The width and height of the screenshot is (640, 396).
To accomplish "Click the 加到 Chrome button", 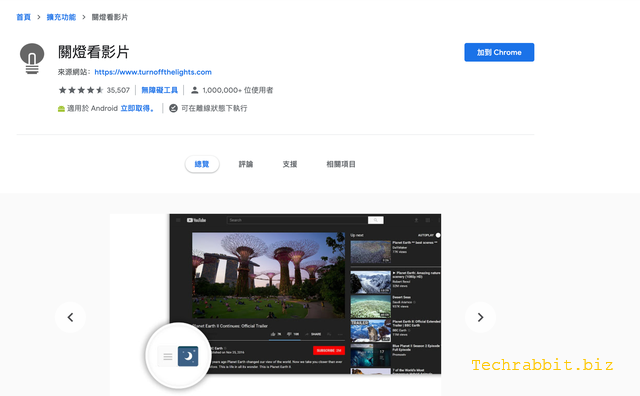I will [x=499, y=52].
